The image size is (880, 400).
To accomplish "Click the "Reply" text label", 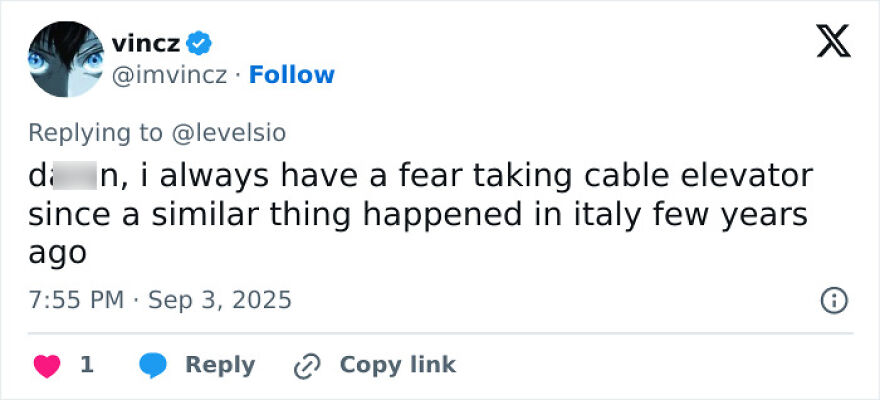I will coord(220,365).
